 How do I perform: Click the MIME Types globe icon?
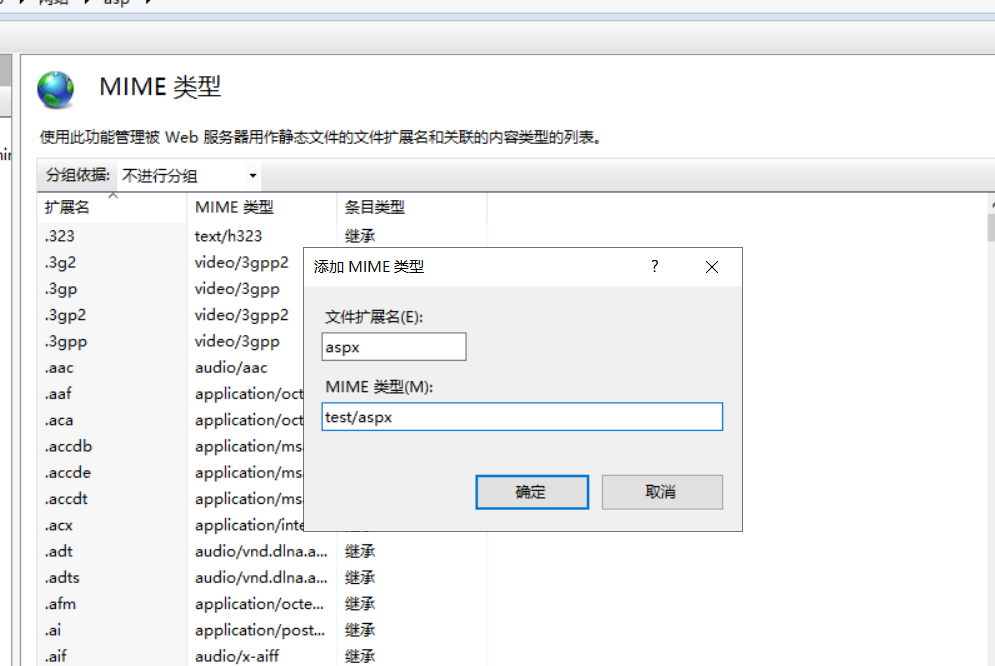[x=56, y=90]
